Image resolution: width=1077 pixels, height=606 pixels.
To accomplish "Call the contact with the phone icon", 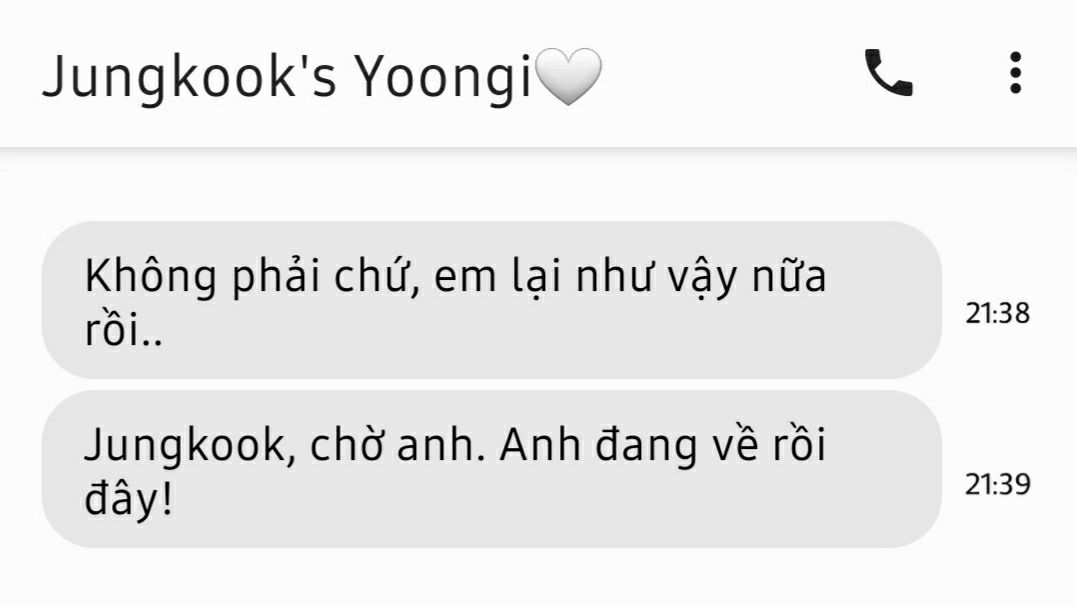I will pos(889,73).
